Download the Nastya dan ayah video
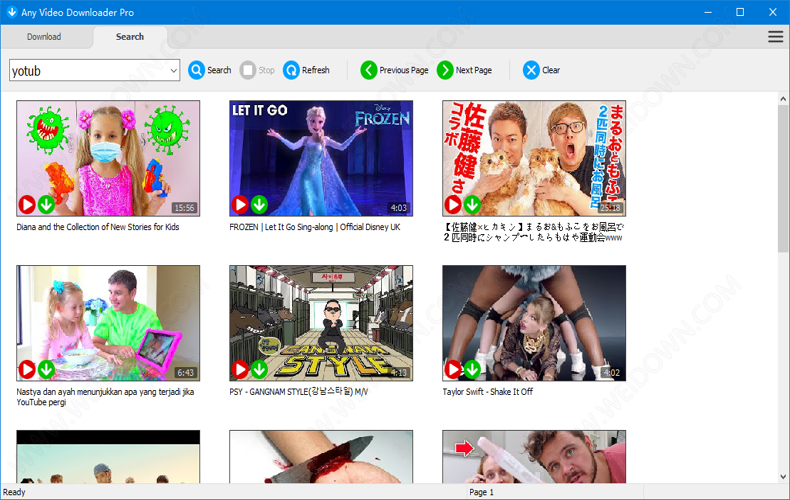790x500 pixels. pos(46,369)
